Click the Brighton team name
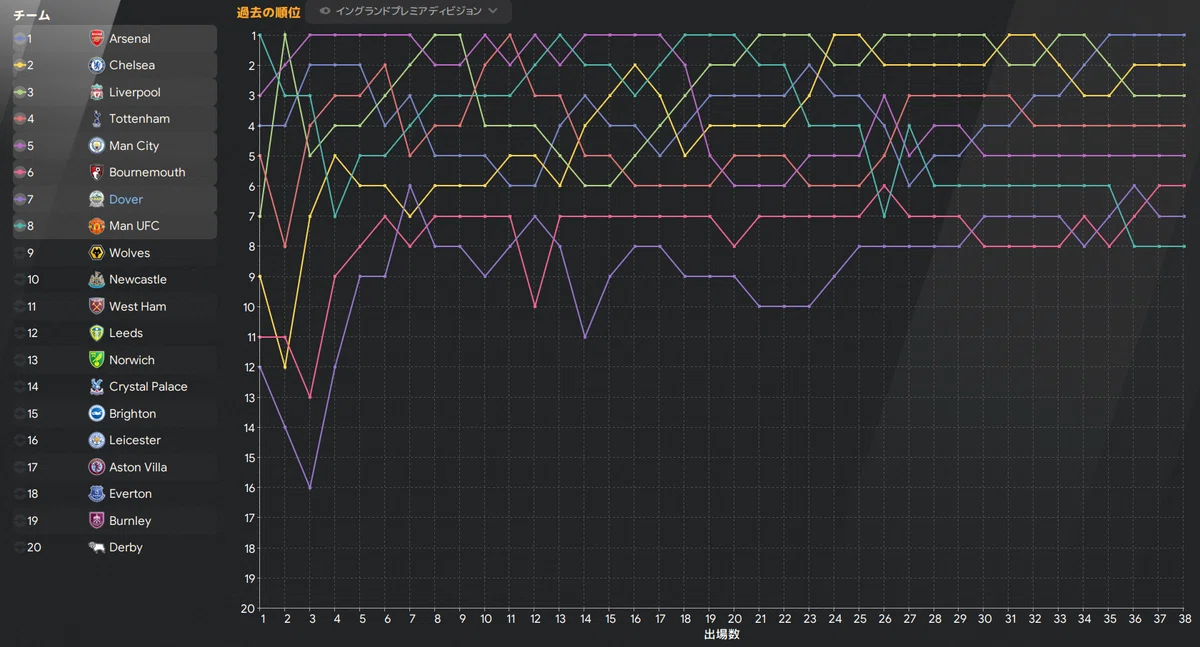The image size is (1200, 647). pos(133,413)
